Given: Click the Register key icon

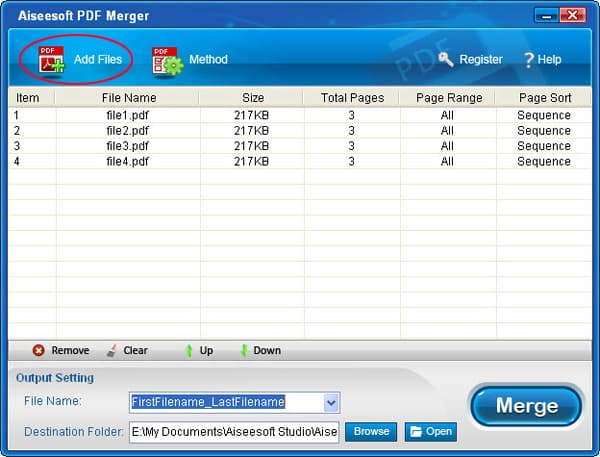Looking at the screenshot, I should [445, 60].
